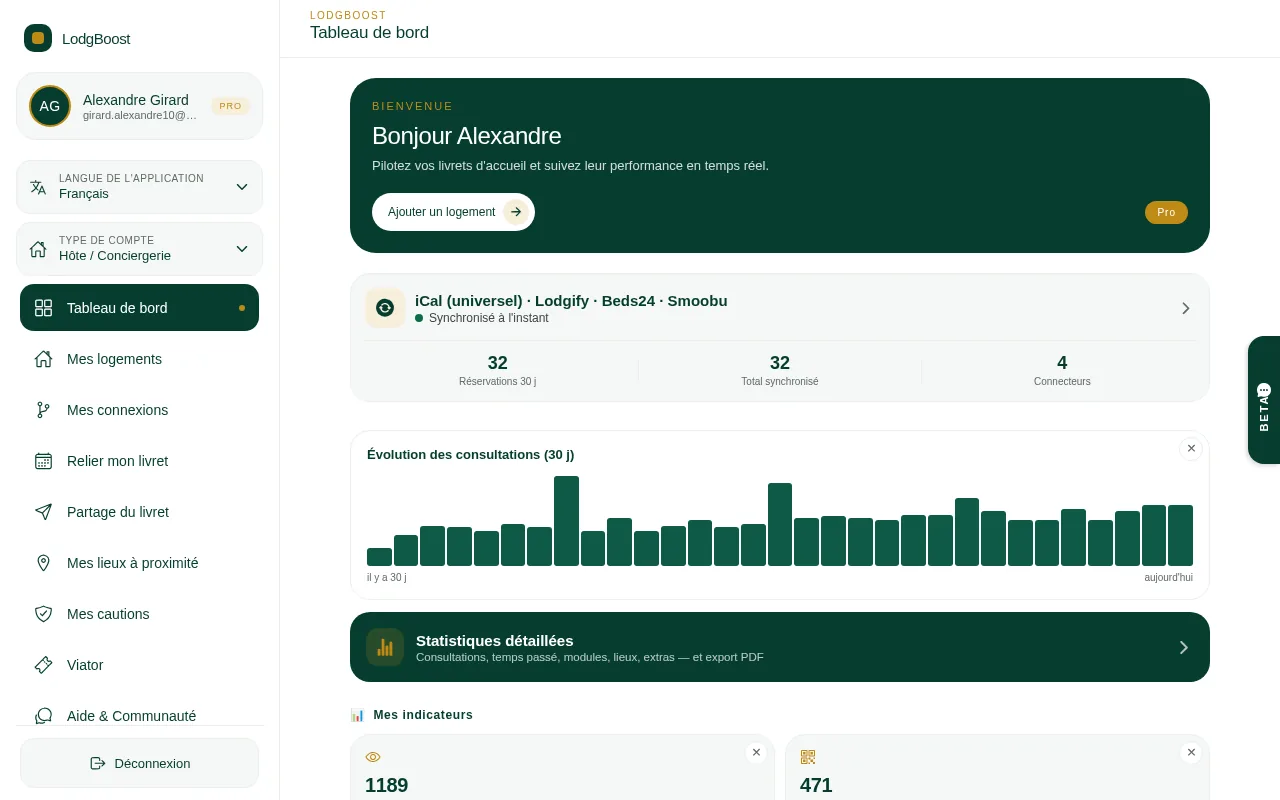
Task: Open Statistiques détaillées via its chevron
Action: pos(1184,647)
